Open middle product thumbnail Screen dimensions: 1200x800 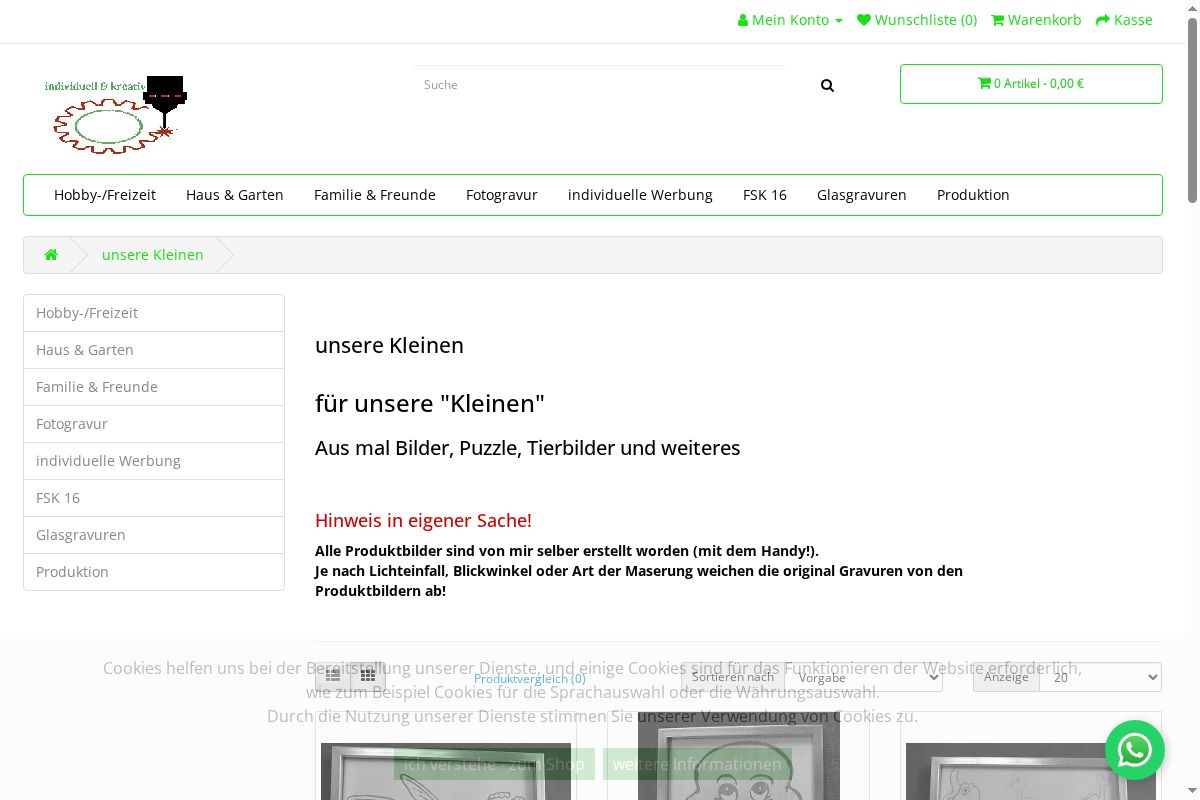(x=739, y=756)
